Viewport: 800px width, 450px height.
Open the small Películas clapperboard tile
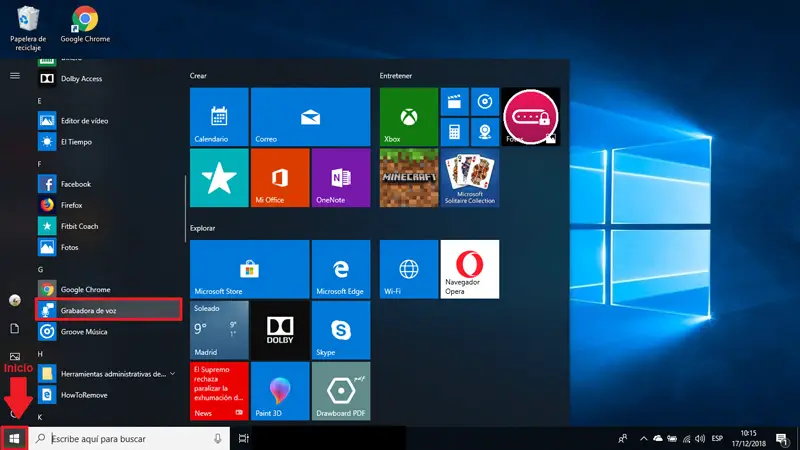[x=455, y=102]
